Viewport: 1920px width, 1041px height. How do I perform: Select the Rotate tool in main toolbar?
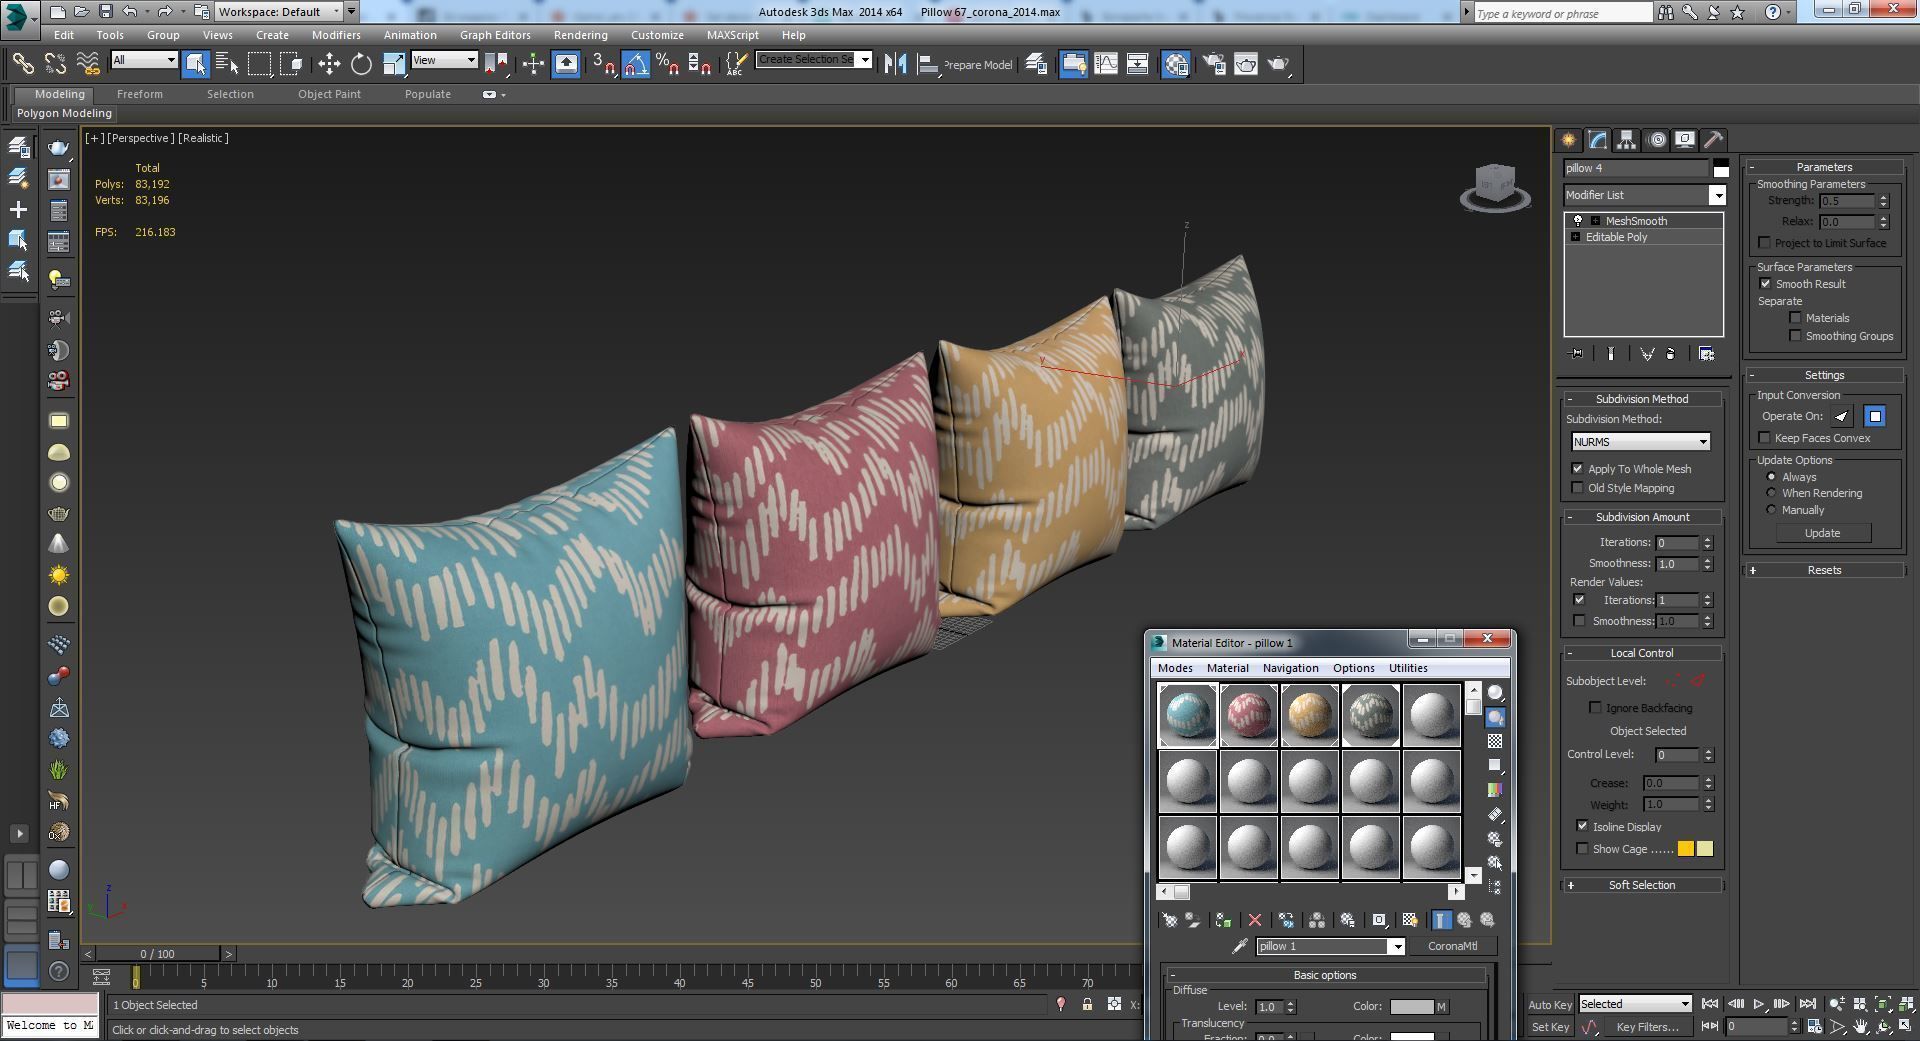[361, 64]
